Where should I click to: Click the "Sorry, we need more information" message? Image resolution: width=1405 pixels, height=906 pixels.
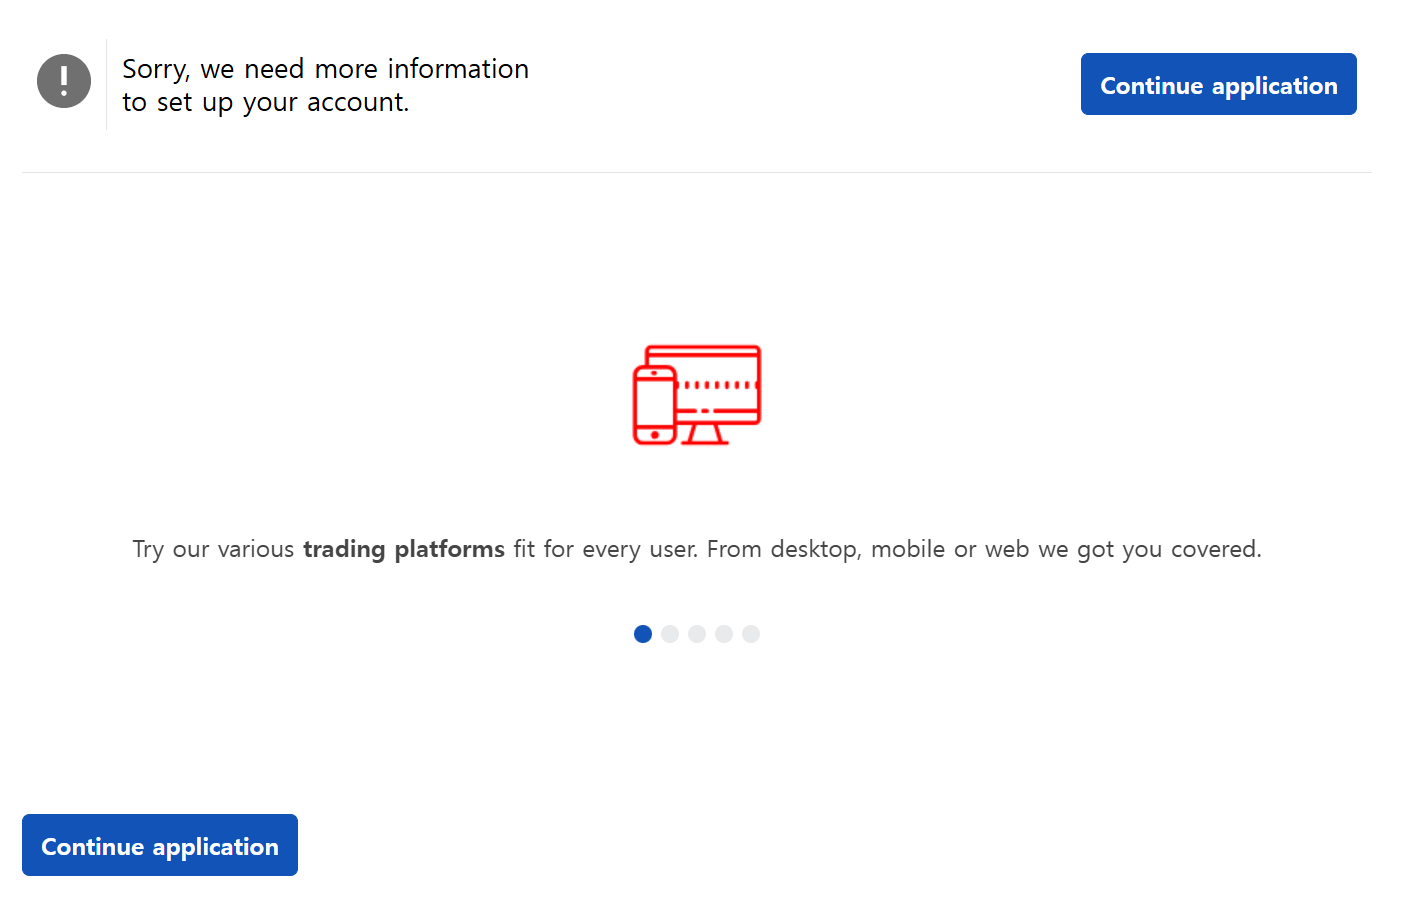tap(325, 69)
